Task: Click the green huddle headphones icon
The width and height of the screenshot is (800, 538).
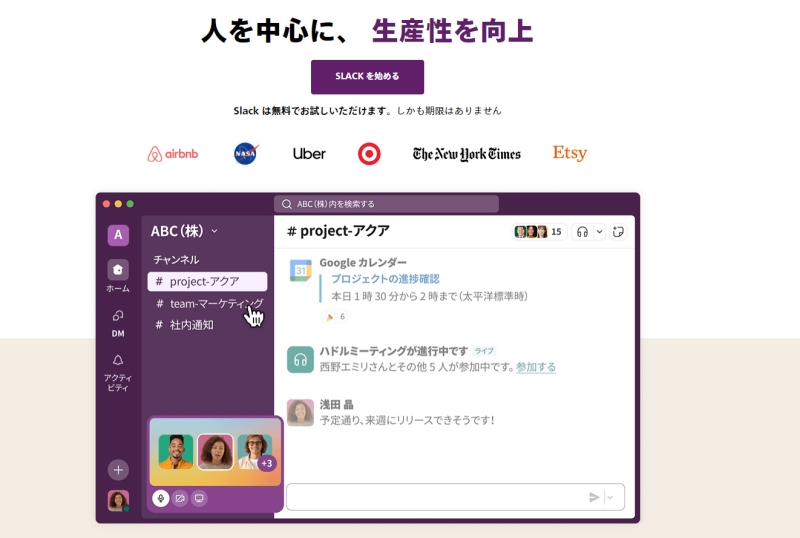Action: [300, 360]
